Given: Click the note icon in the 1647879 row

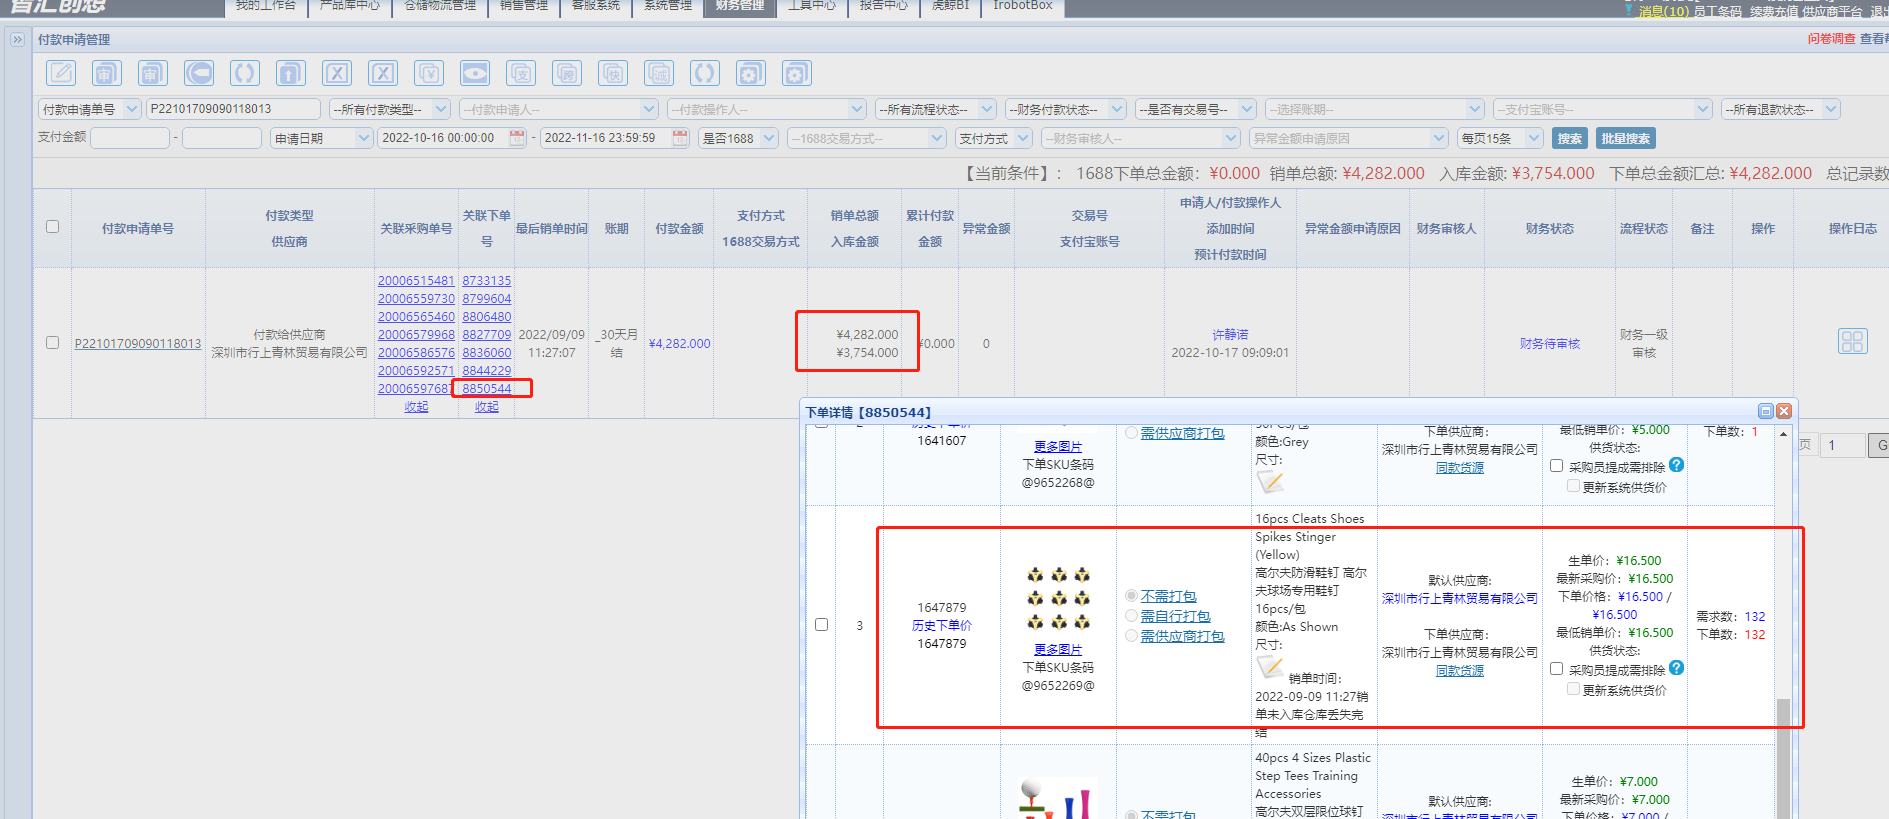Looking at the screenshot, I should (1270, 666).
